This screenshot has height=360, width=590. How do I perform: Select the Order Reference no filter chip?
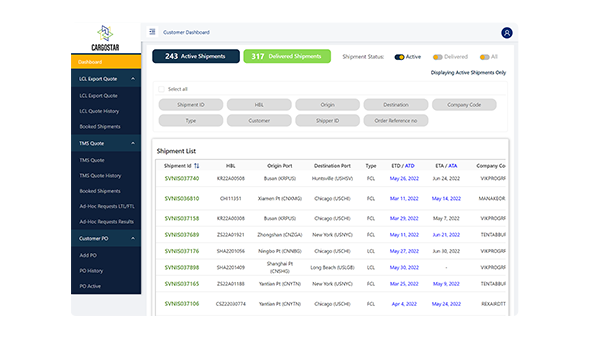(x=396, y=121)
